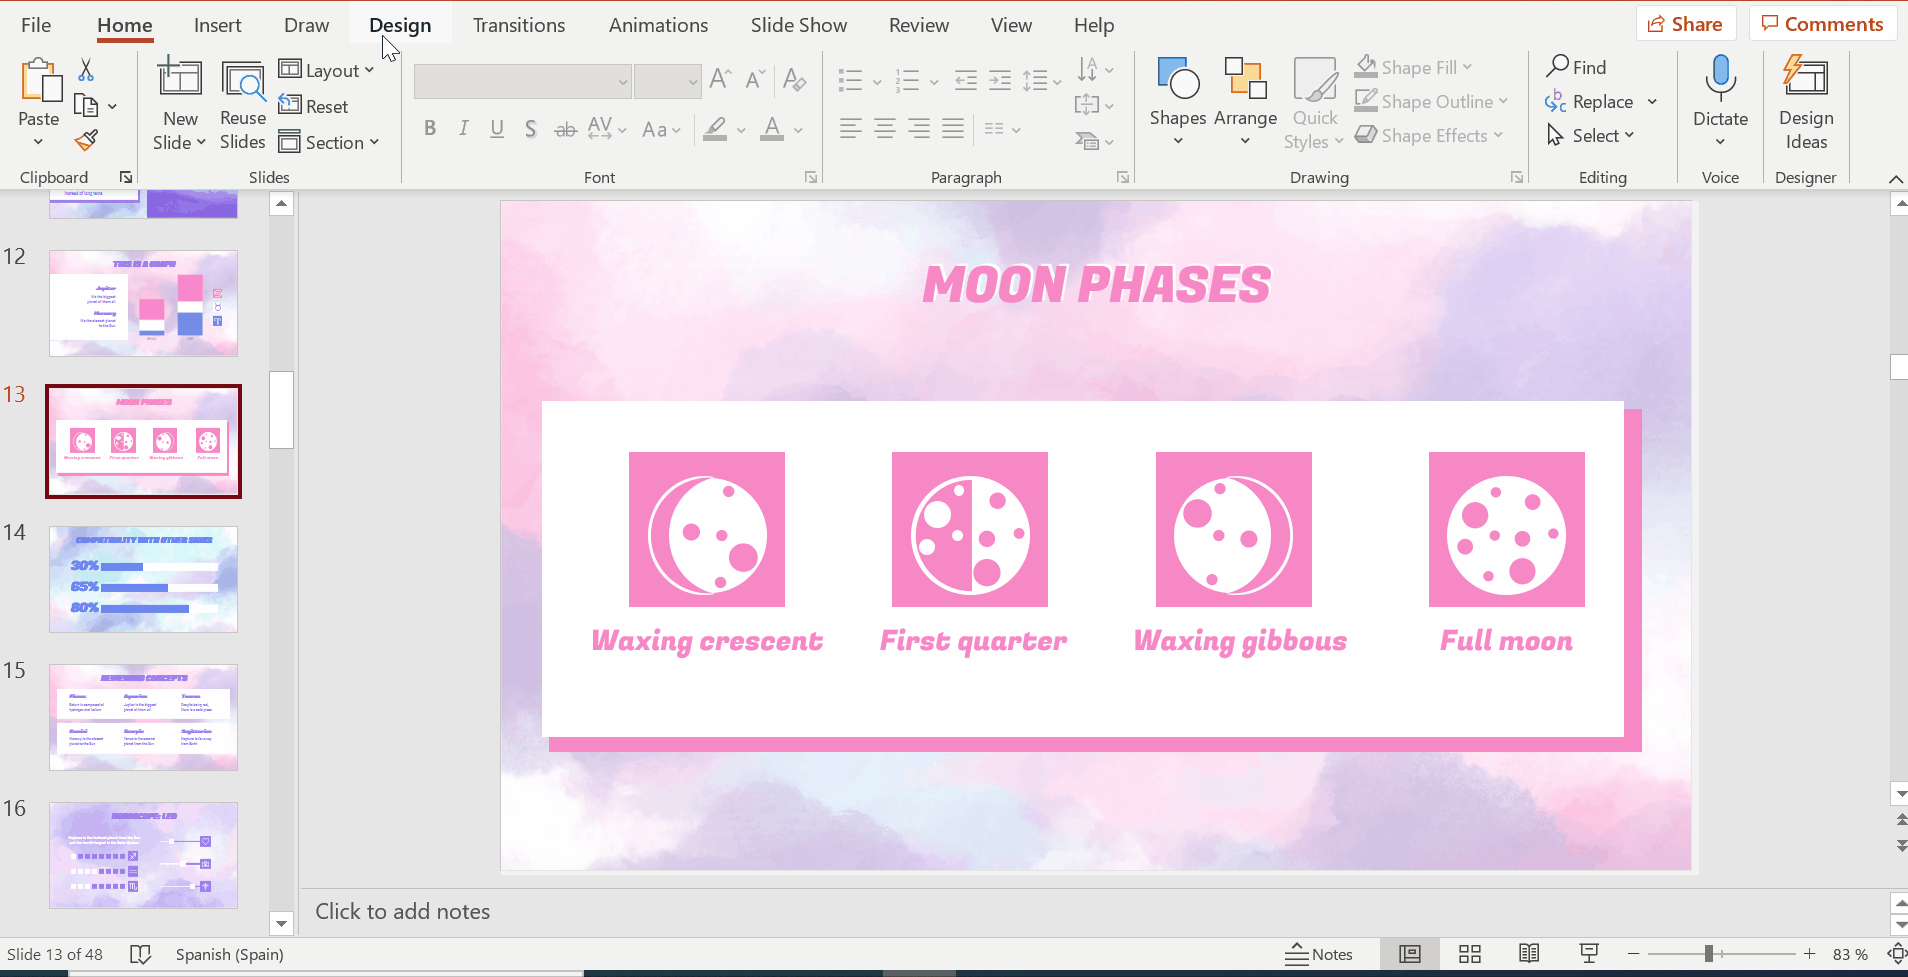Viewport: 1908px width, 977px height.
Task: Open the Comments button
Action: (x=1822, y=24)
